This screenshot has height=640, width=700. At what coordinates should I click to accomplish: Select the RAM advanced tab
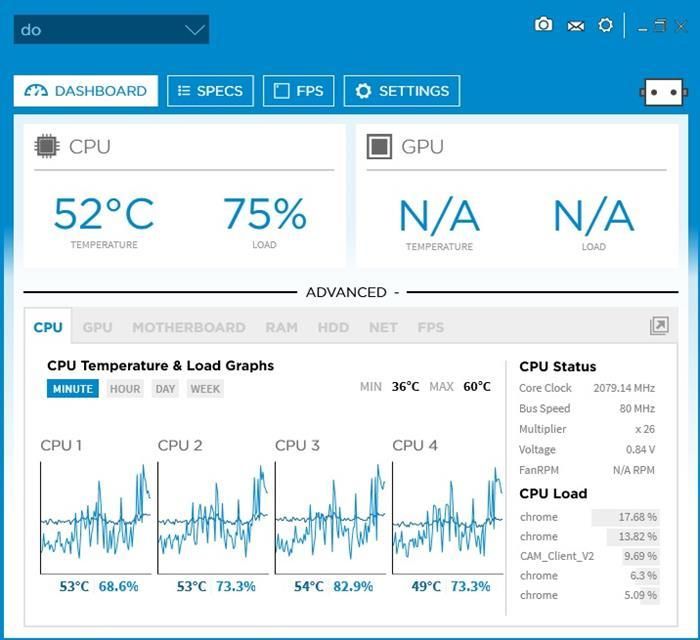coord(281,327)
